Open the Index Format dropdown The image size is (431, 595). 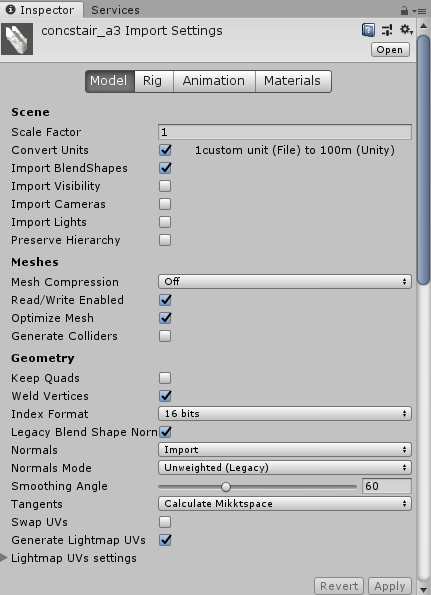(285, 414)
